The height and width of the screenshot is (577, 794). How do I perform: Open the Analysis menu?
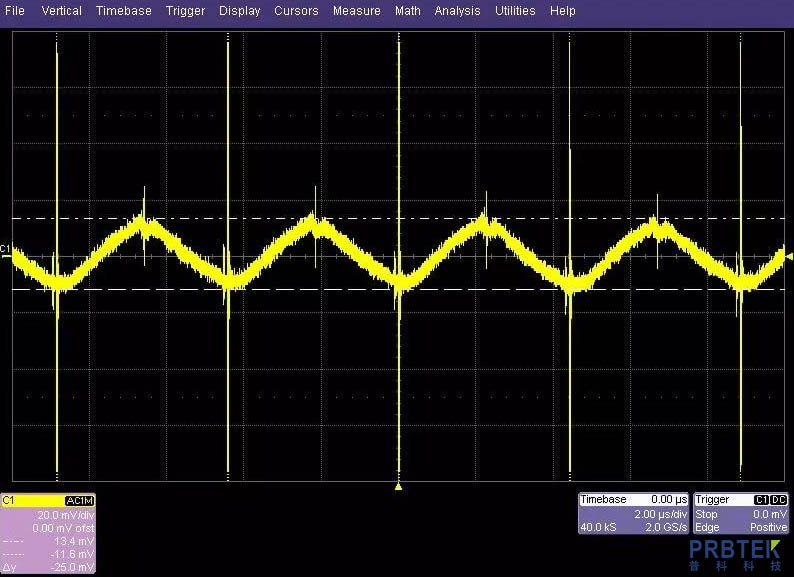(457, 11)
